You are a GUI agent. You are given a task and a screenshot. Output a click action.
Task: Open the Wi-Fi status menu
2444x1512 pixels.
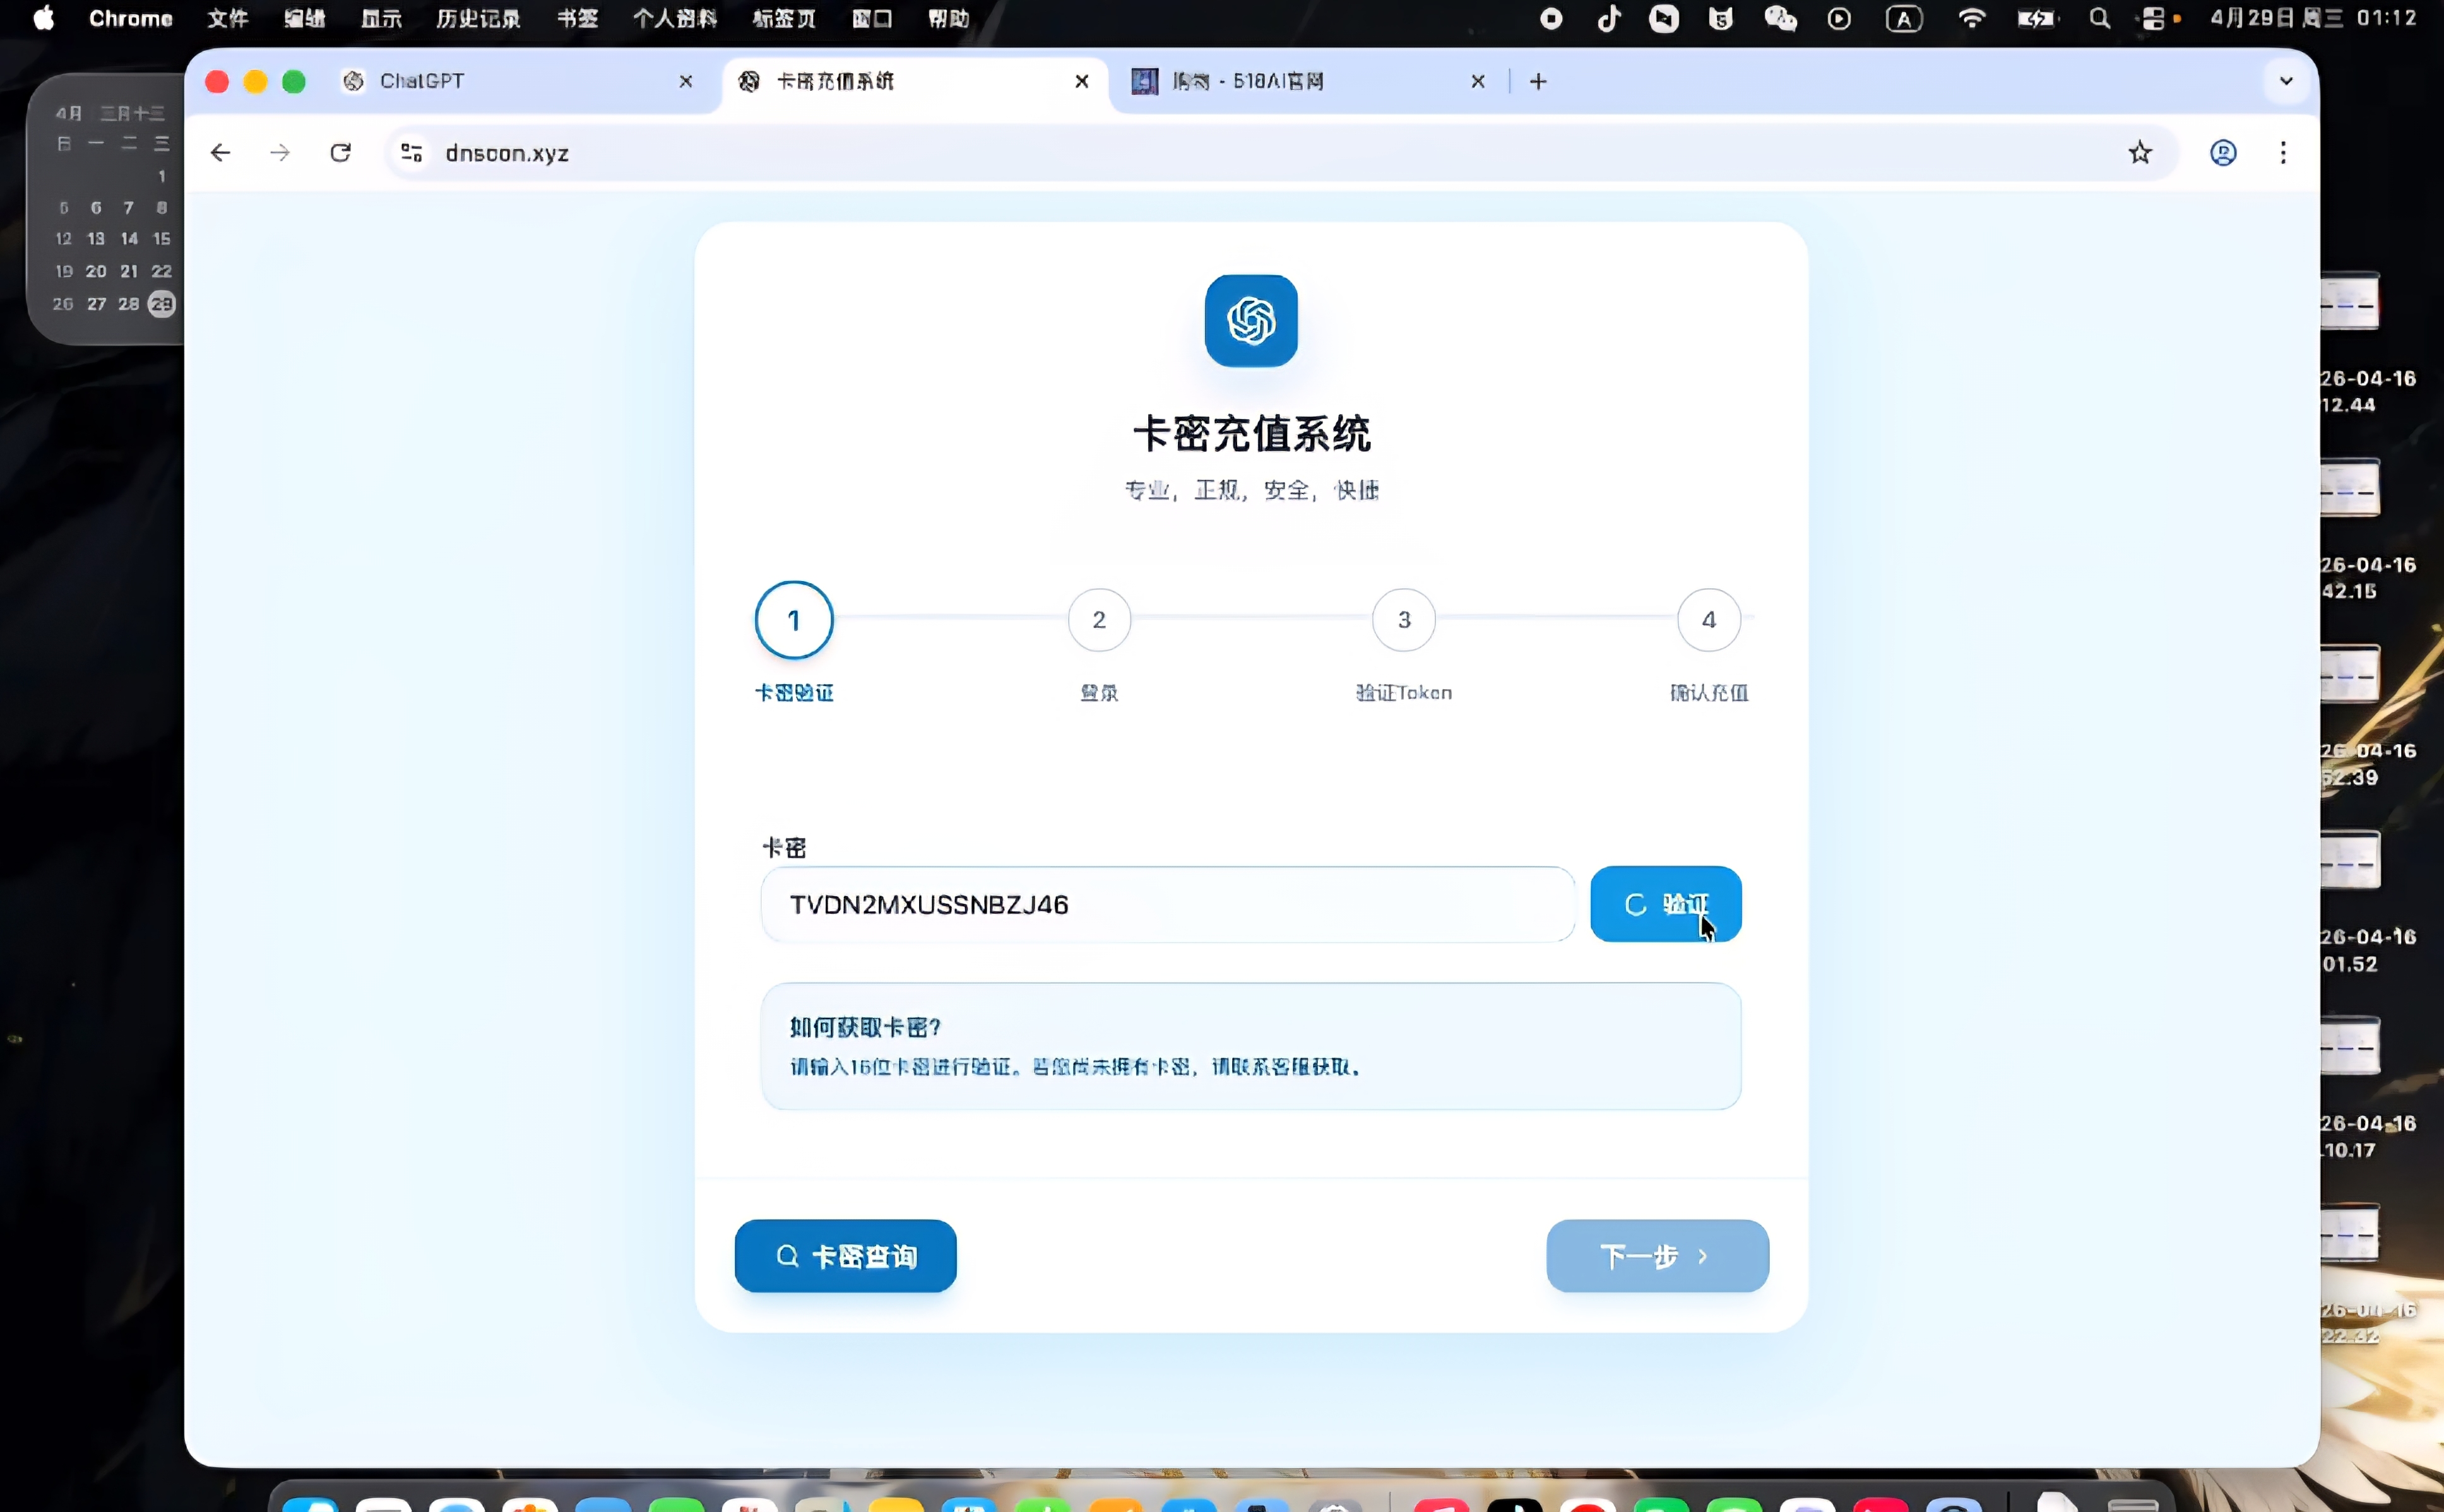point(1971,18)
